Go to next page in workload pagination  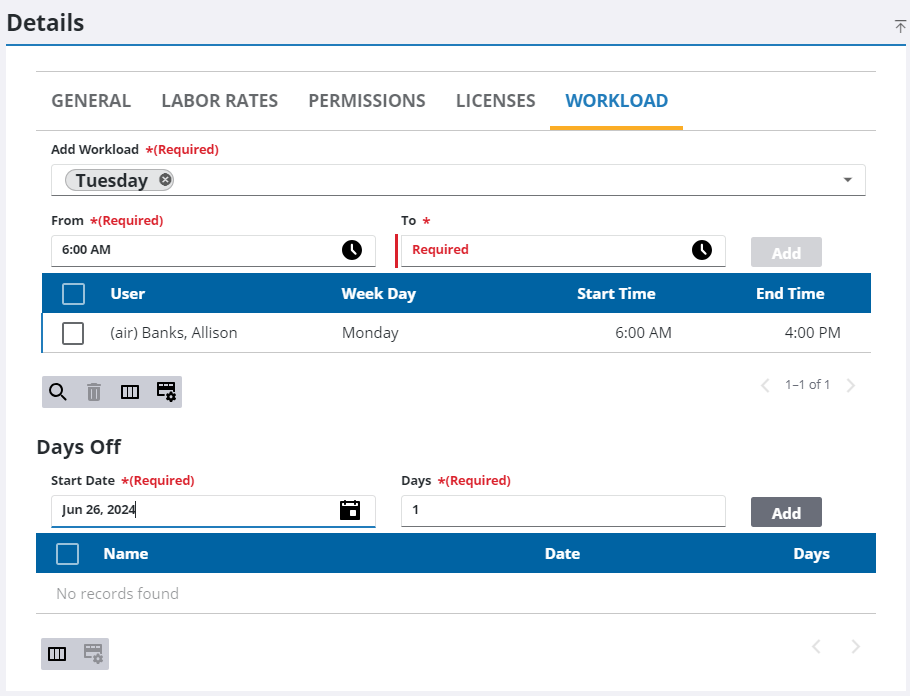(851, 385)
